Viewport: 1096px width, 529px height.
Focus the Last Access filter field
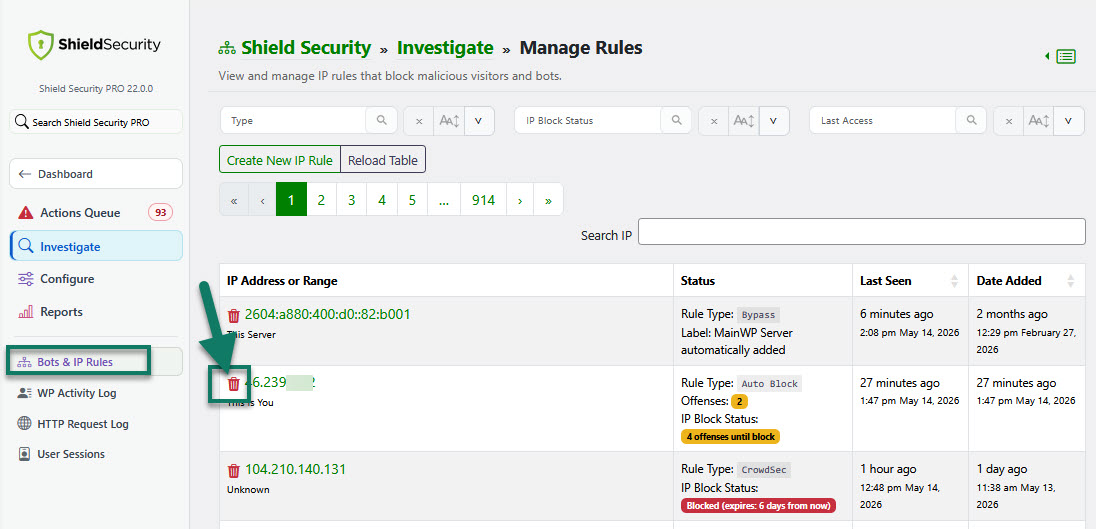click(884, 120)
